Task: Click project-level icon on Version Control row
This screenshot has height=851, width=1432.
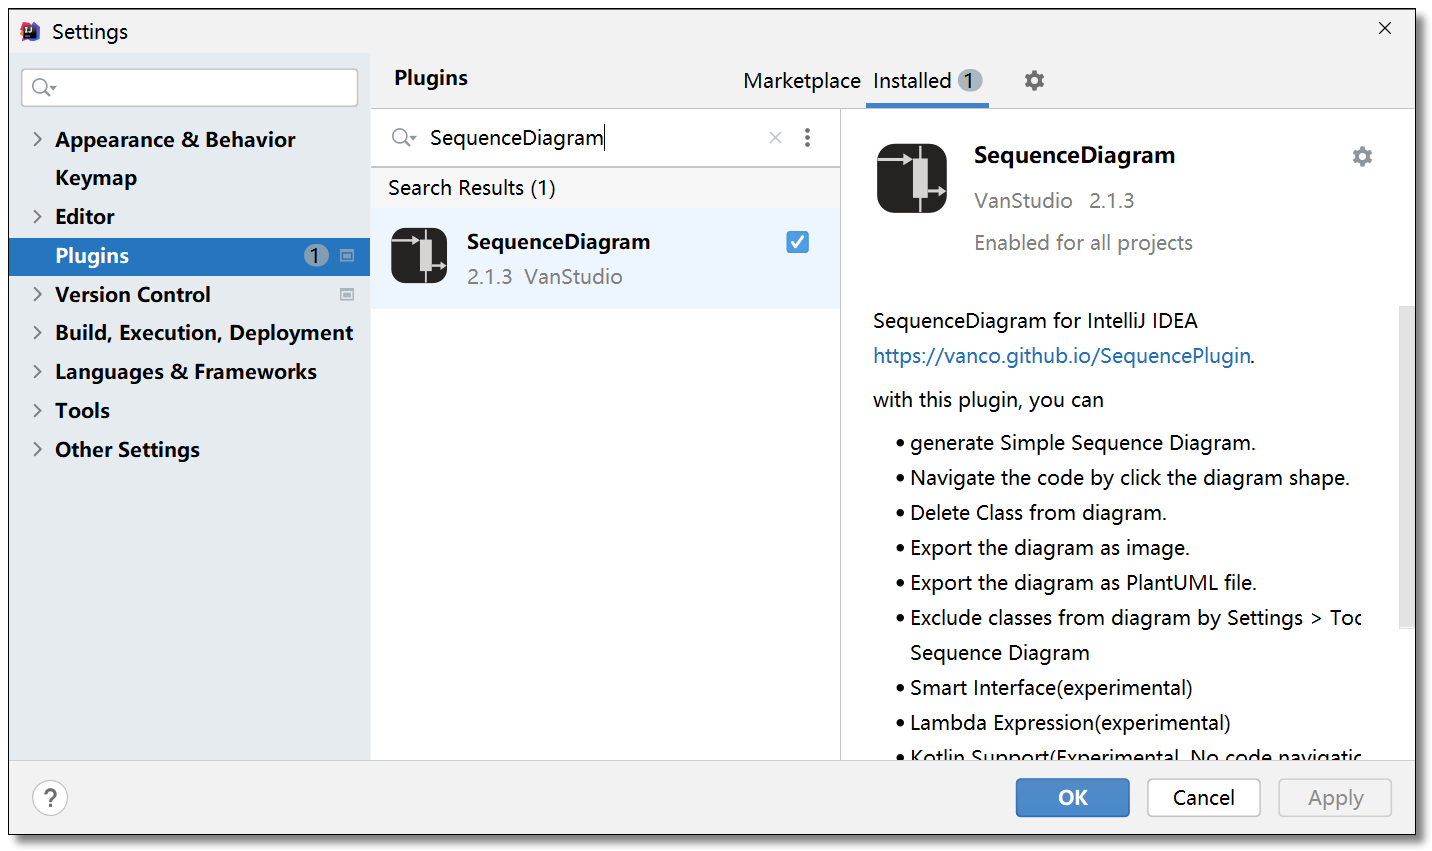Action: (x=347, y=295)
